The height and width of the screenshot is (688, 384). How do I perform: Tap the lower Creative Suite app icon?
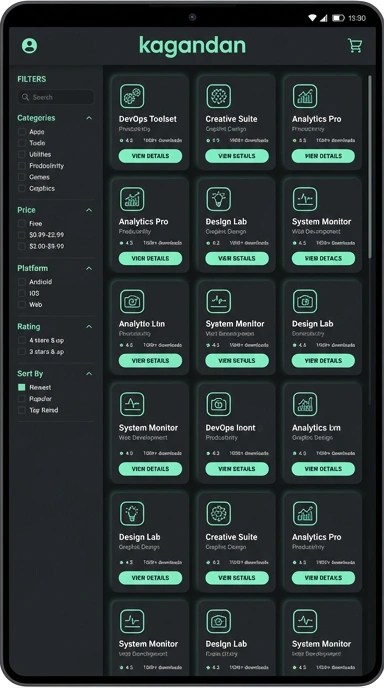(x=219, y=513)
